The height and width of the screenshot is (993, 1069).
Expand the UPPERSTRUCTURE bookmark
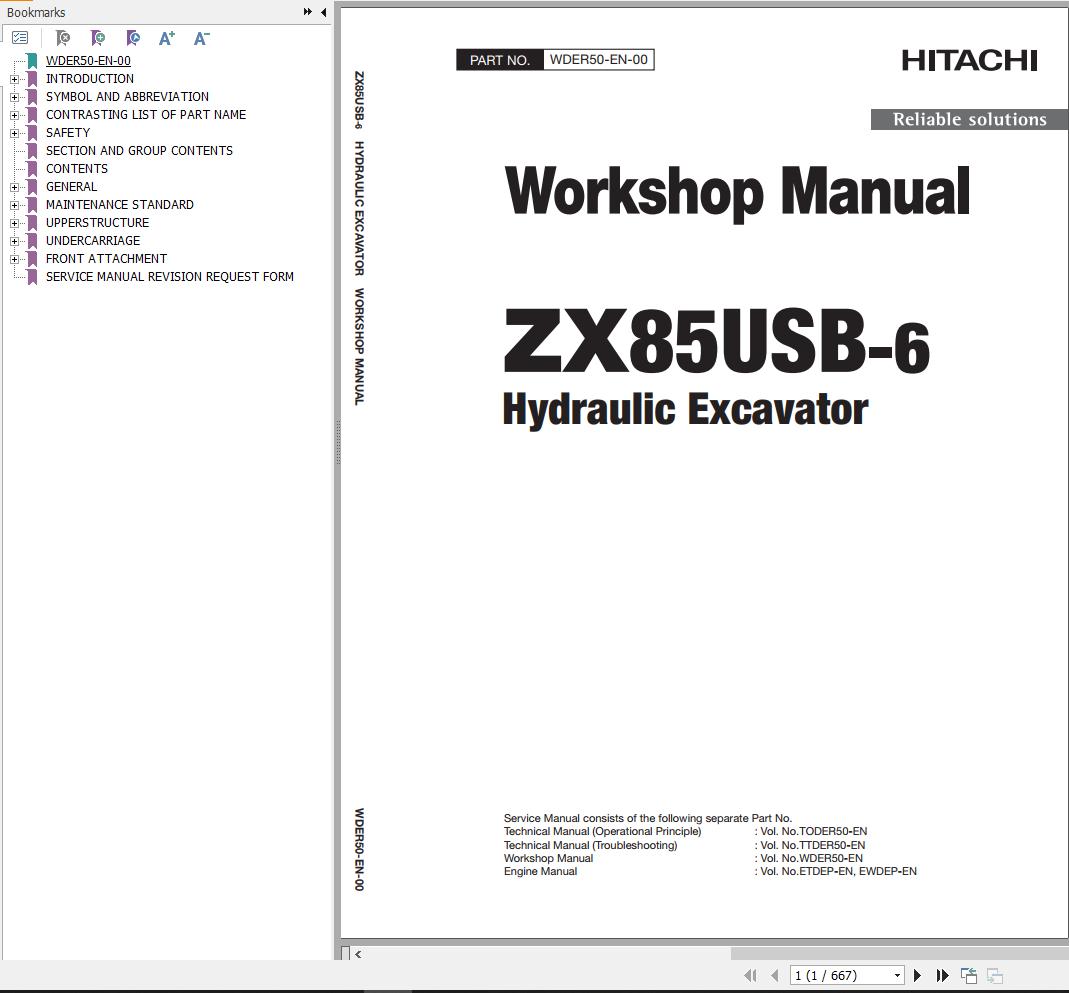coord(14,224)
